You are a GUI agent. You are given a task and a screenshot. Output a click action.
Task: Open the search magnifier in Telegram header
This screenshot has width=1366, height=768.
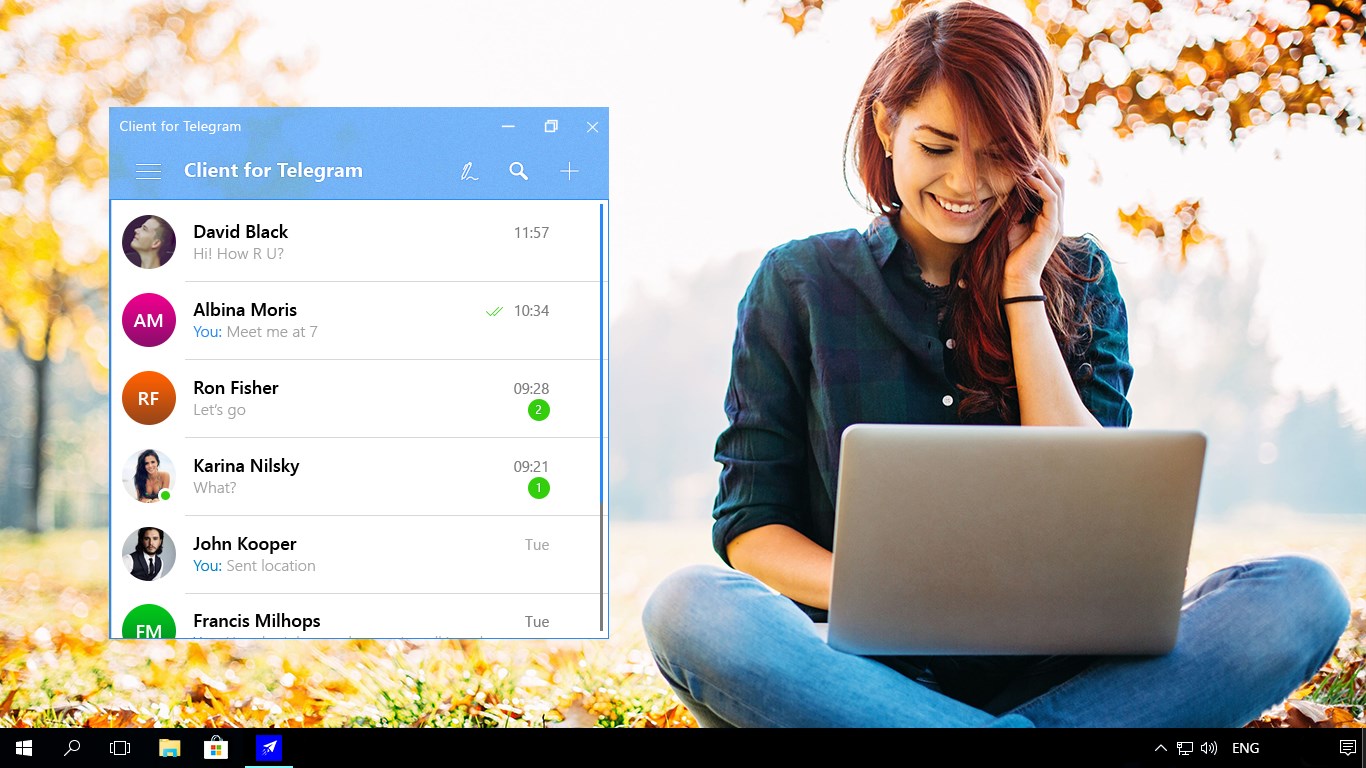pyautogui.click(x=518, y=171)
